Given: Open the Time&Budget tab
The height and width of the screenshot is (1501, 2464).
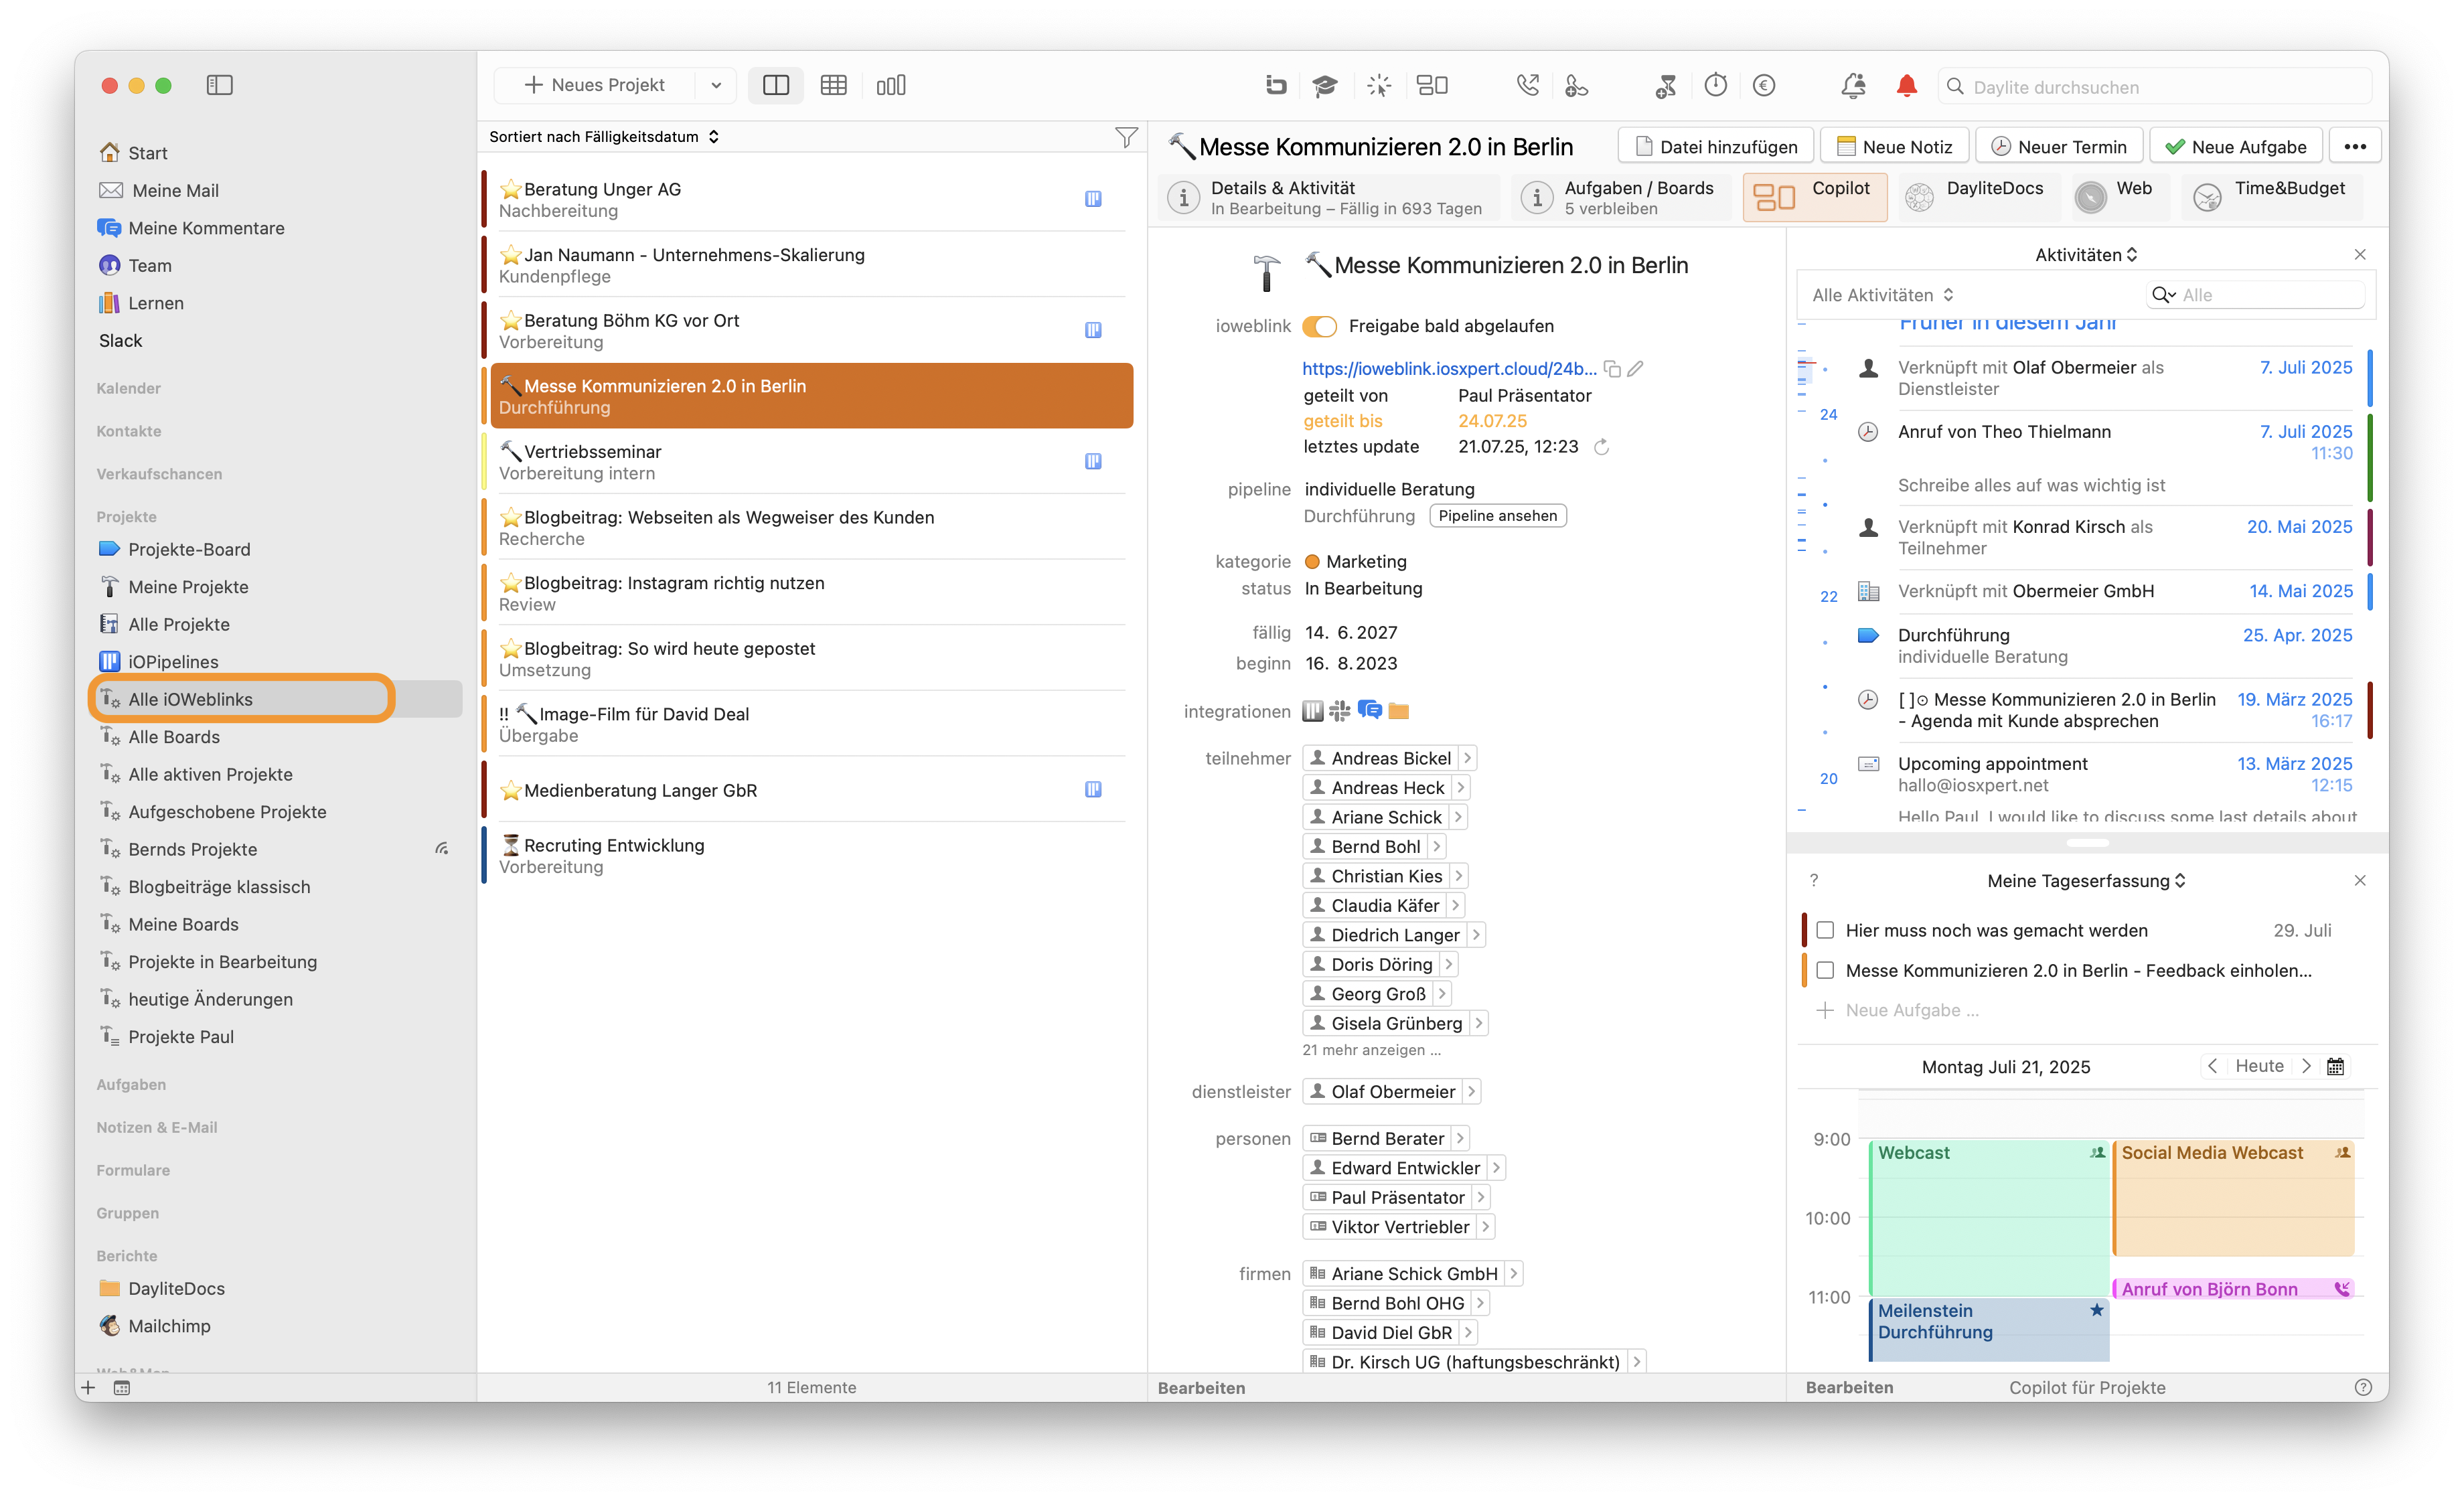Looking at the screenshot, I should point(2271,197).
